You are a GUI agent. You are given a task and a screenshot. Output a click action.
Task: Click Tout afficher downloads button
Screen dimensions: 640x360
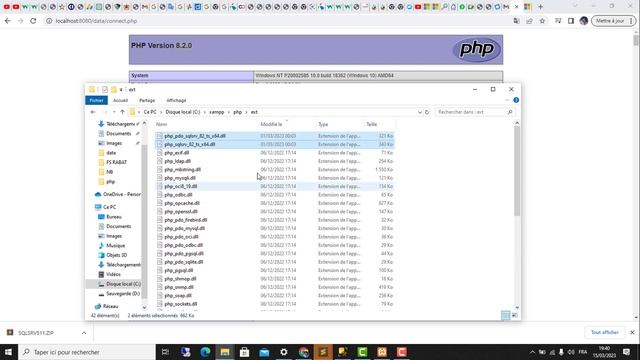pos(604,332)
